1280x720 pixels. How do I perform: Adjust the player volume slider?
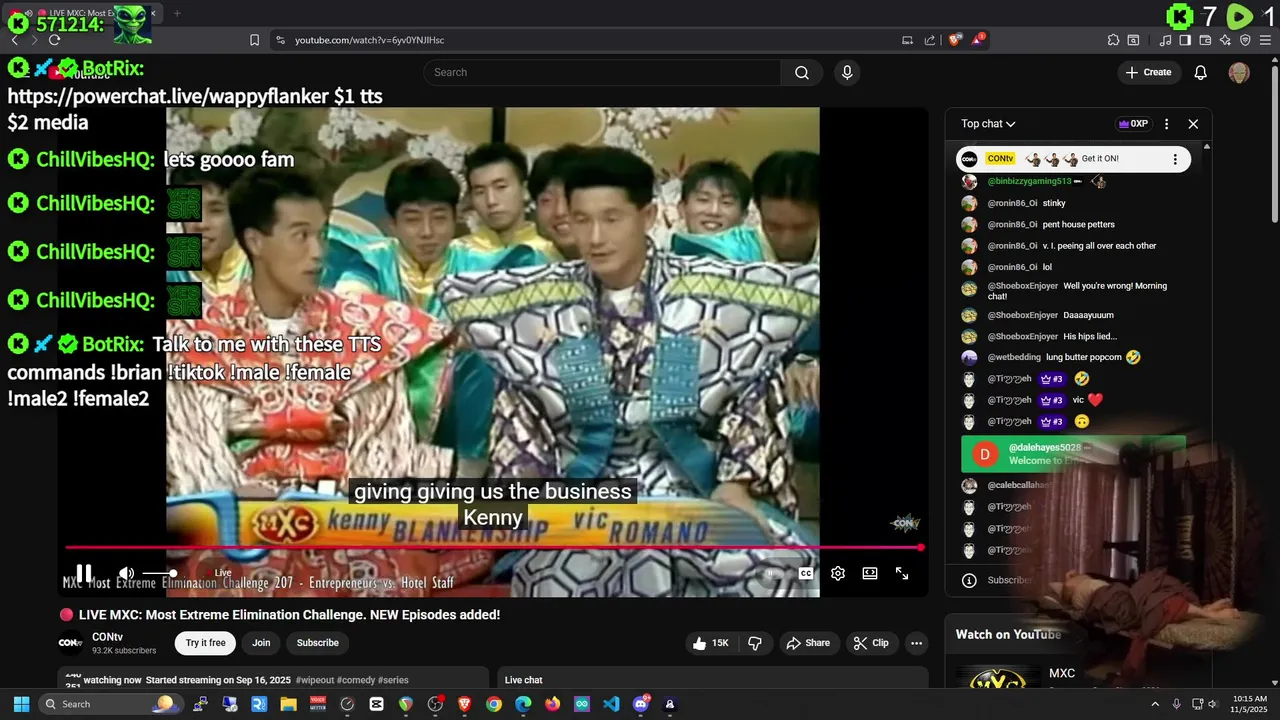point(159,573)
